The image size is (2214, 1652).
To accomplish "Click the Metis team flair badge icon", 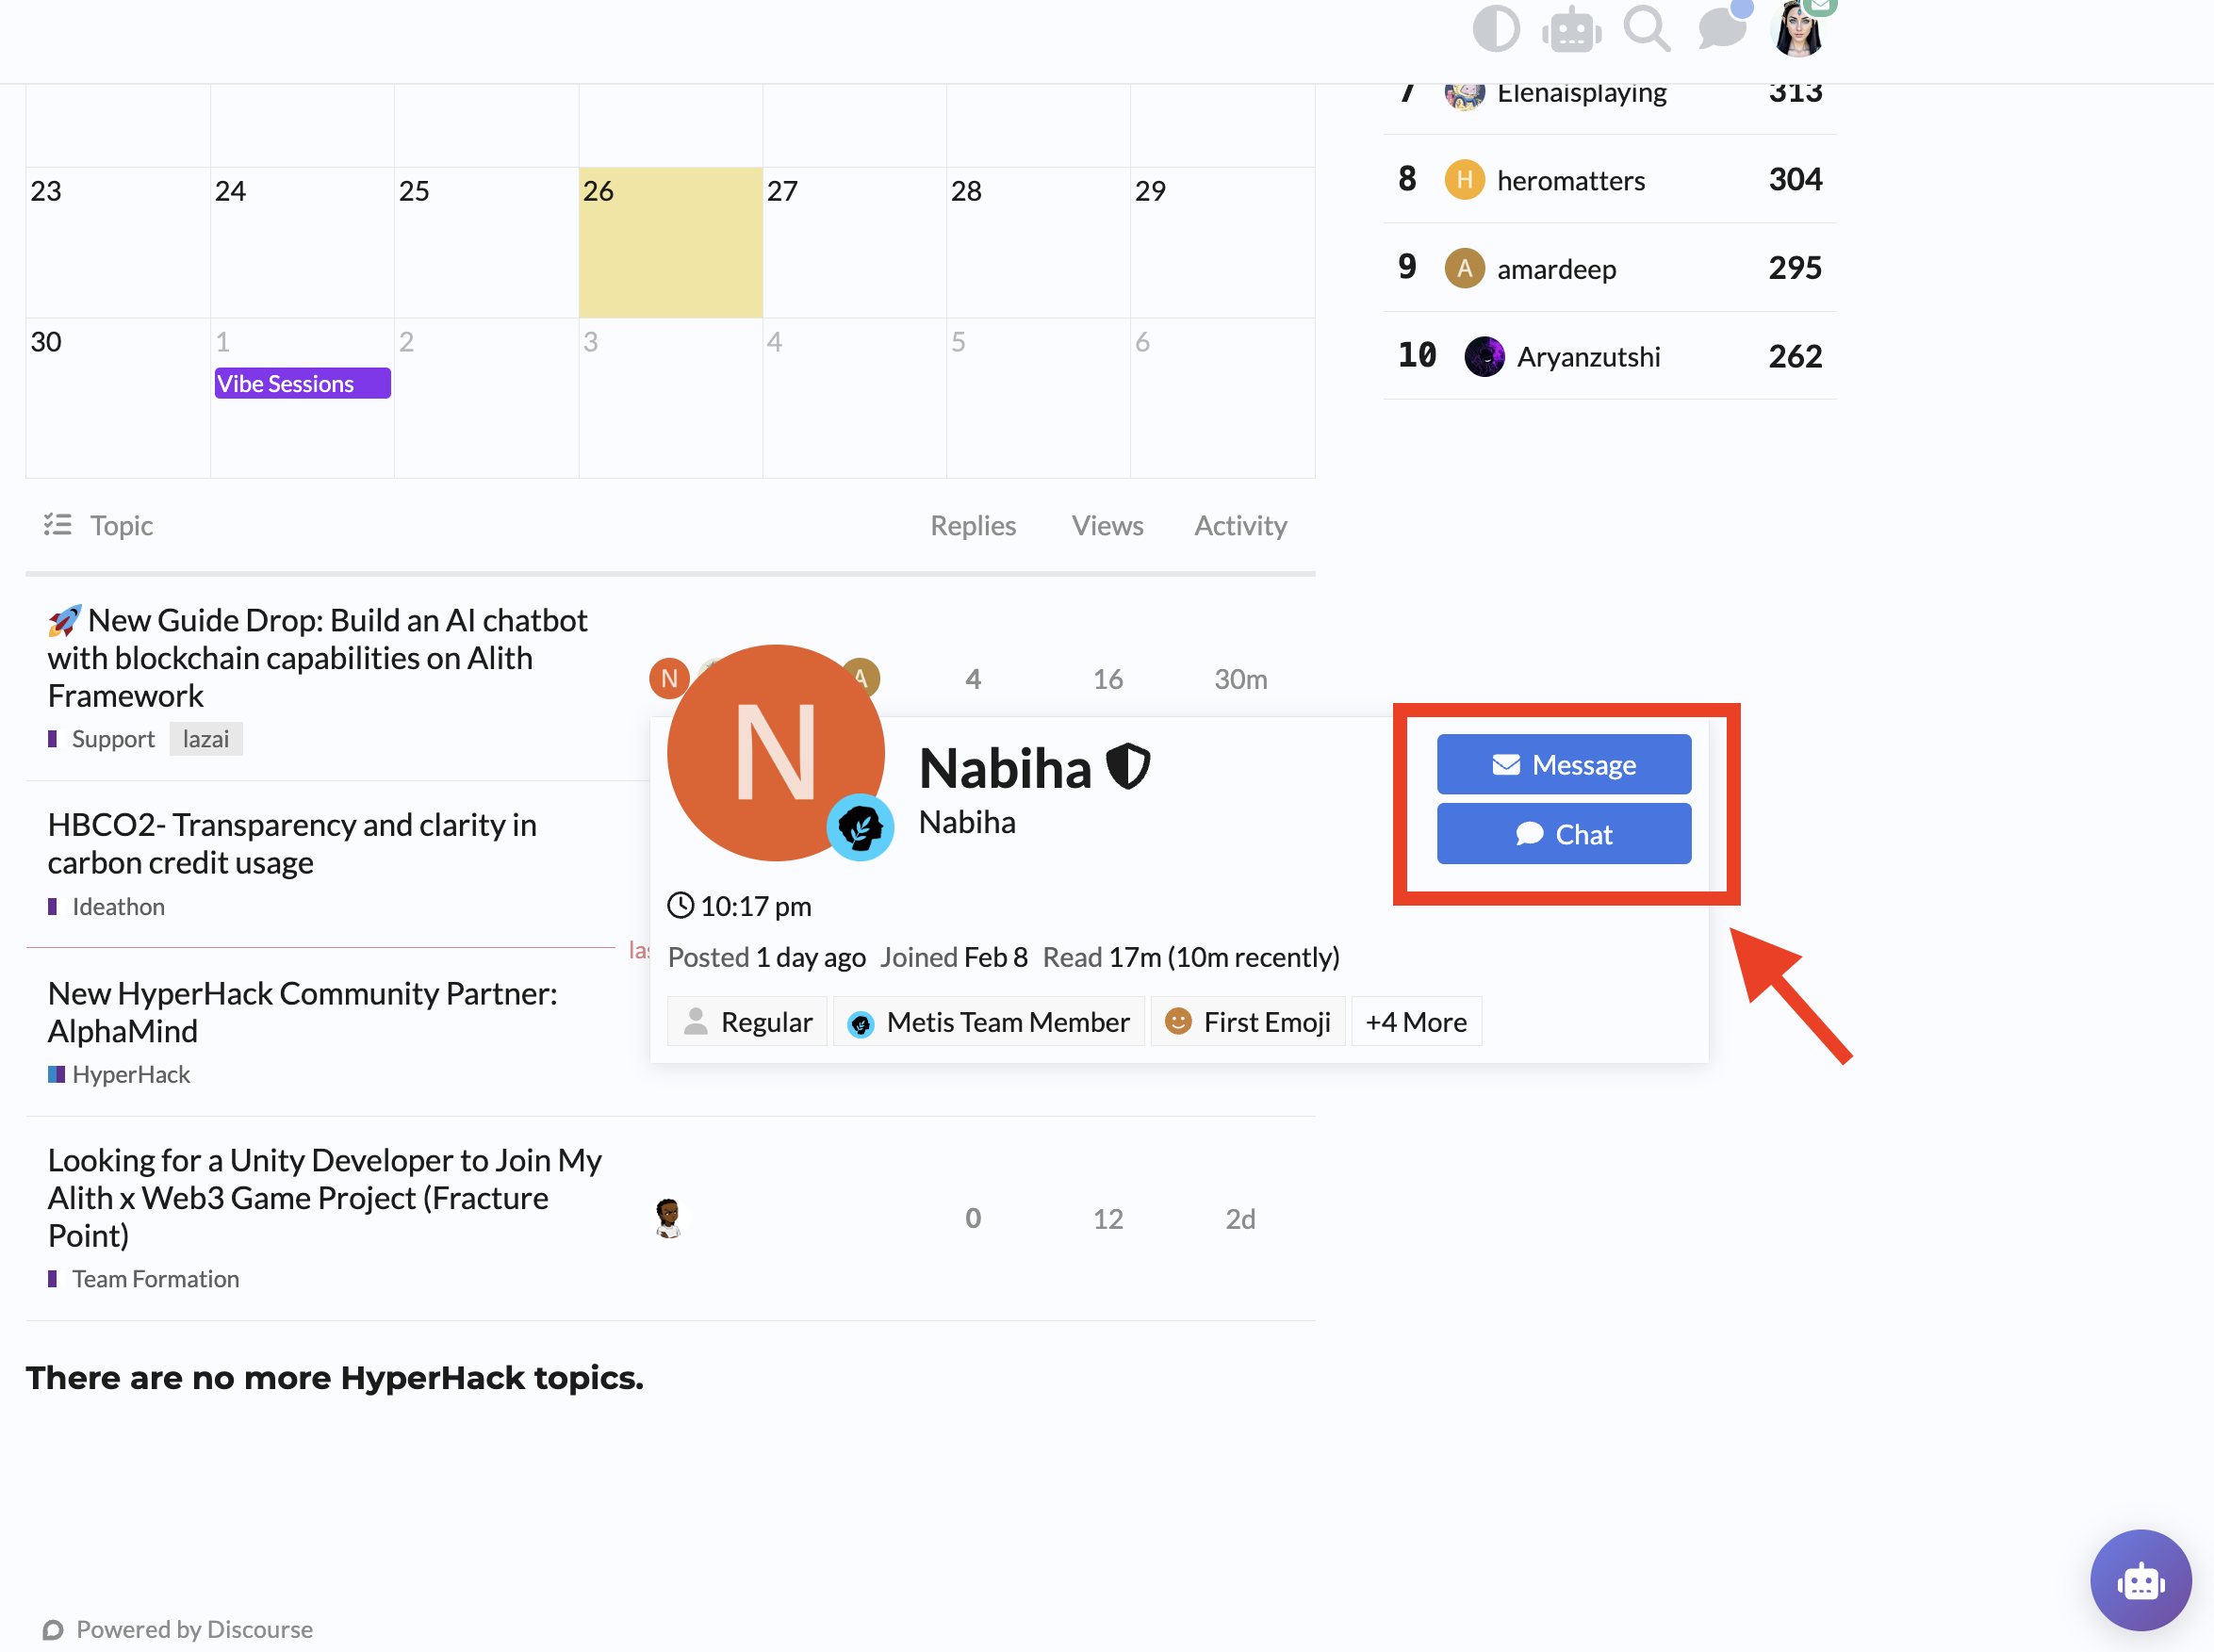I will click(860, 827).
